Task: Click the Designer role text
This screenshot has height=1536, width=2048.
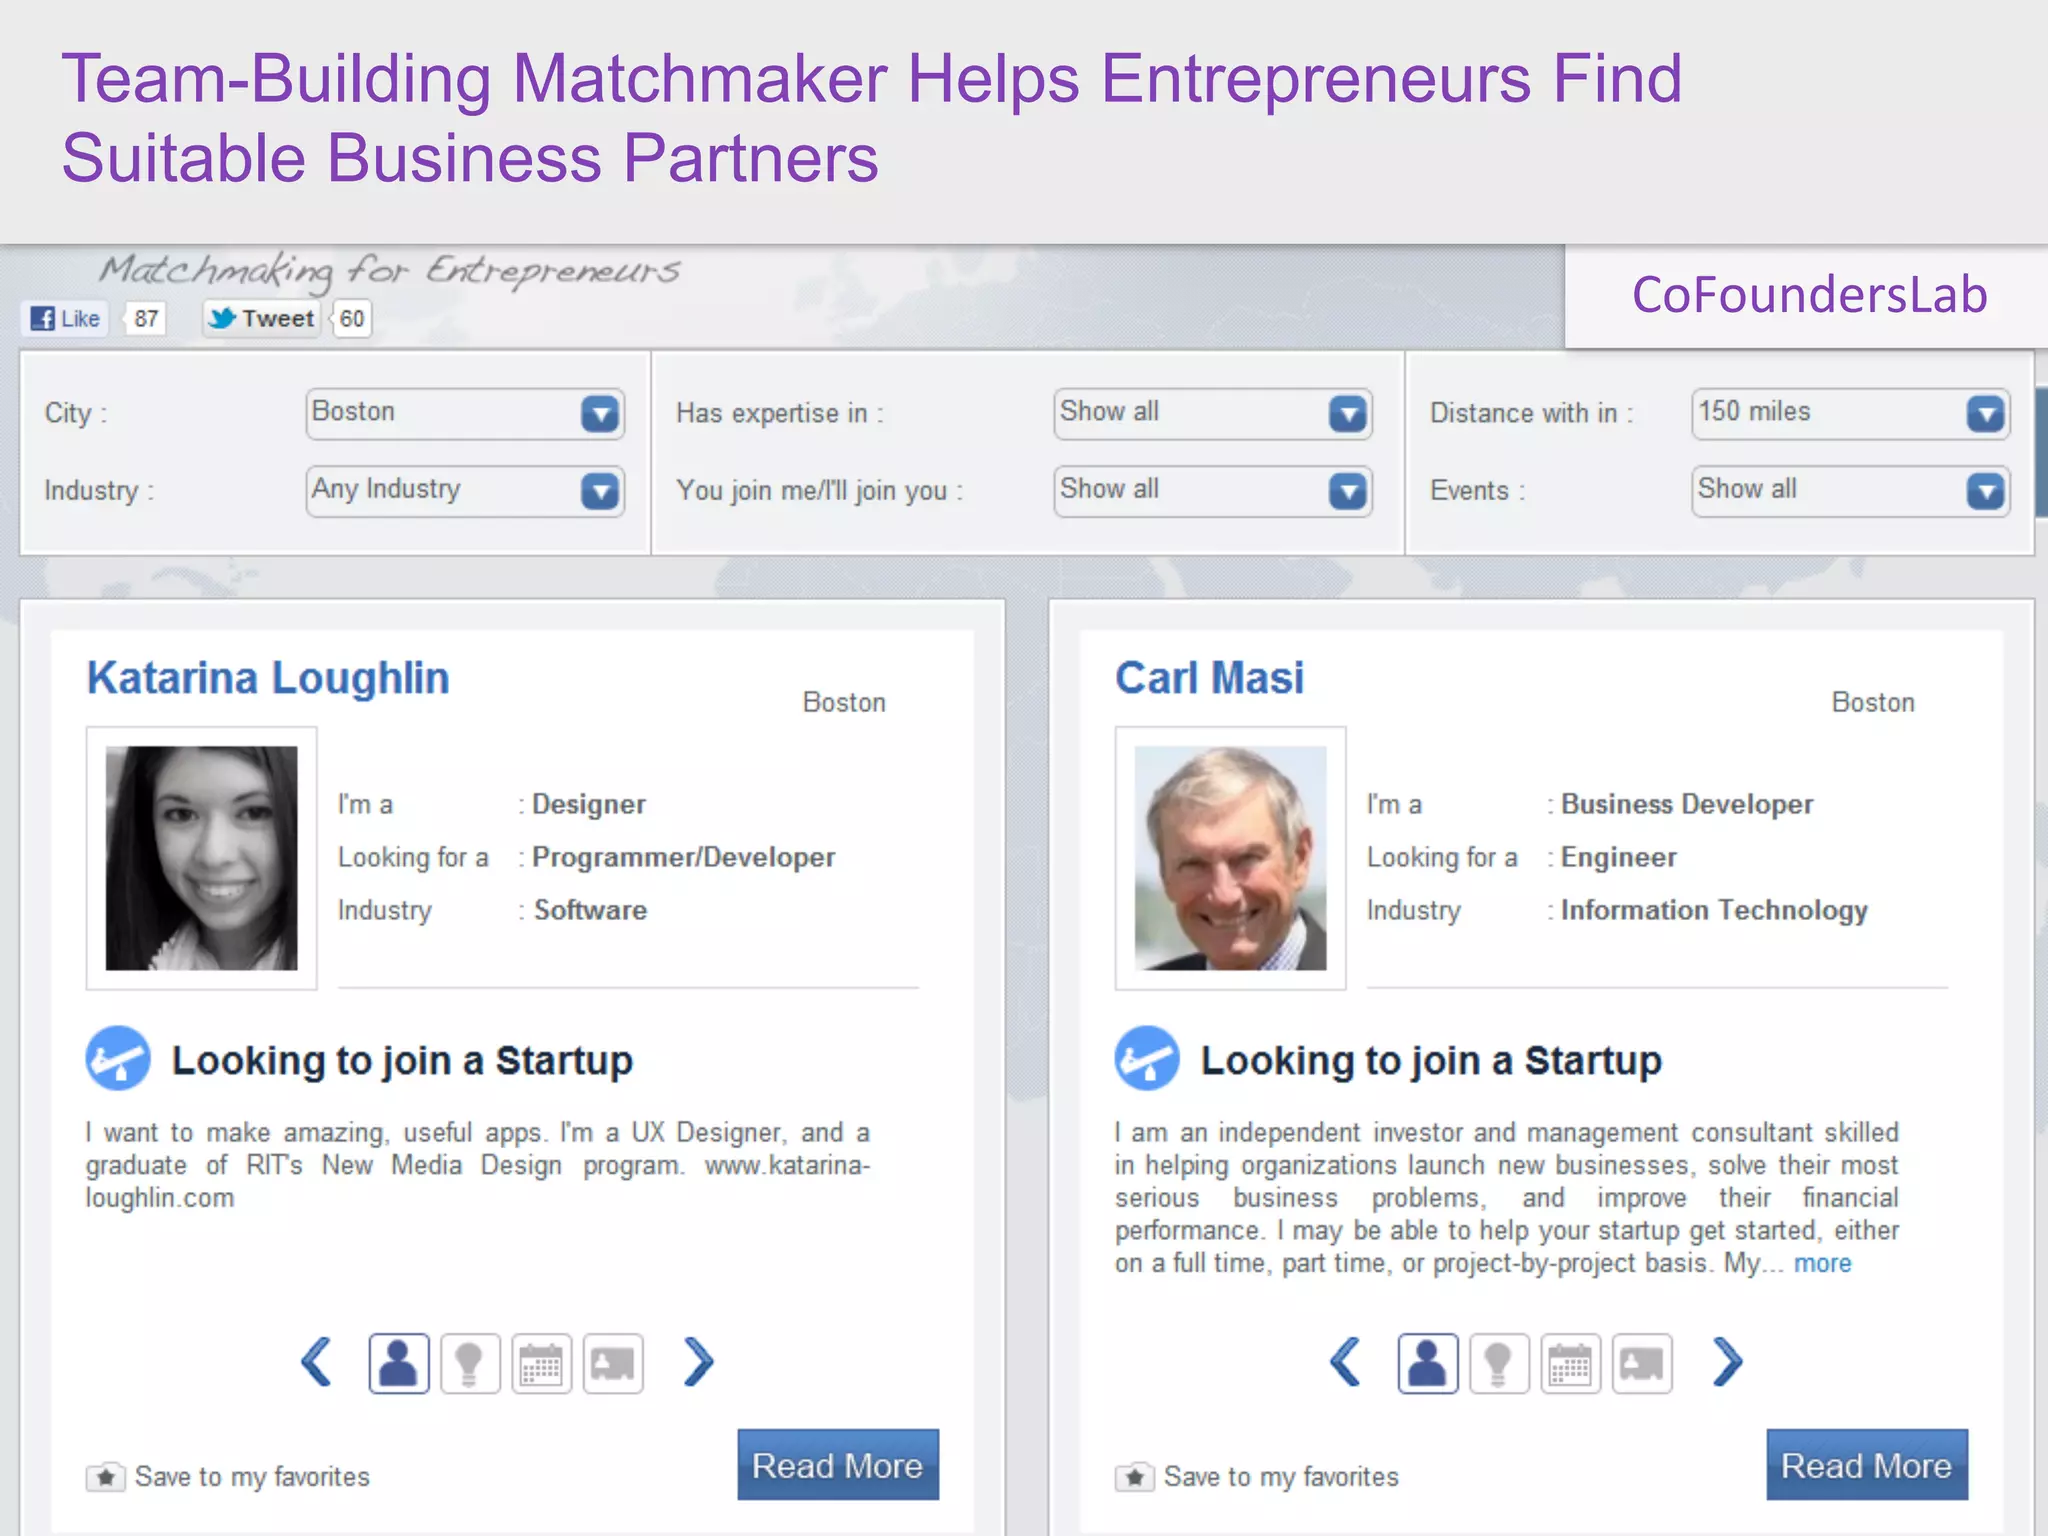Action: click(588, 805)
